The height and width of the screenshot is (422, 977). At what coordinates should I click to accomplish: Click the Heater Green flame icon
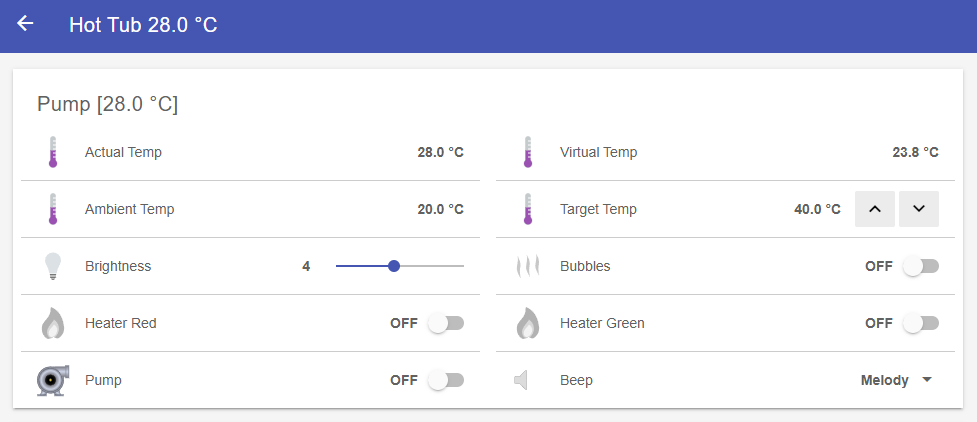(527, 324)
